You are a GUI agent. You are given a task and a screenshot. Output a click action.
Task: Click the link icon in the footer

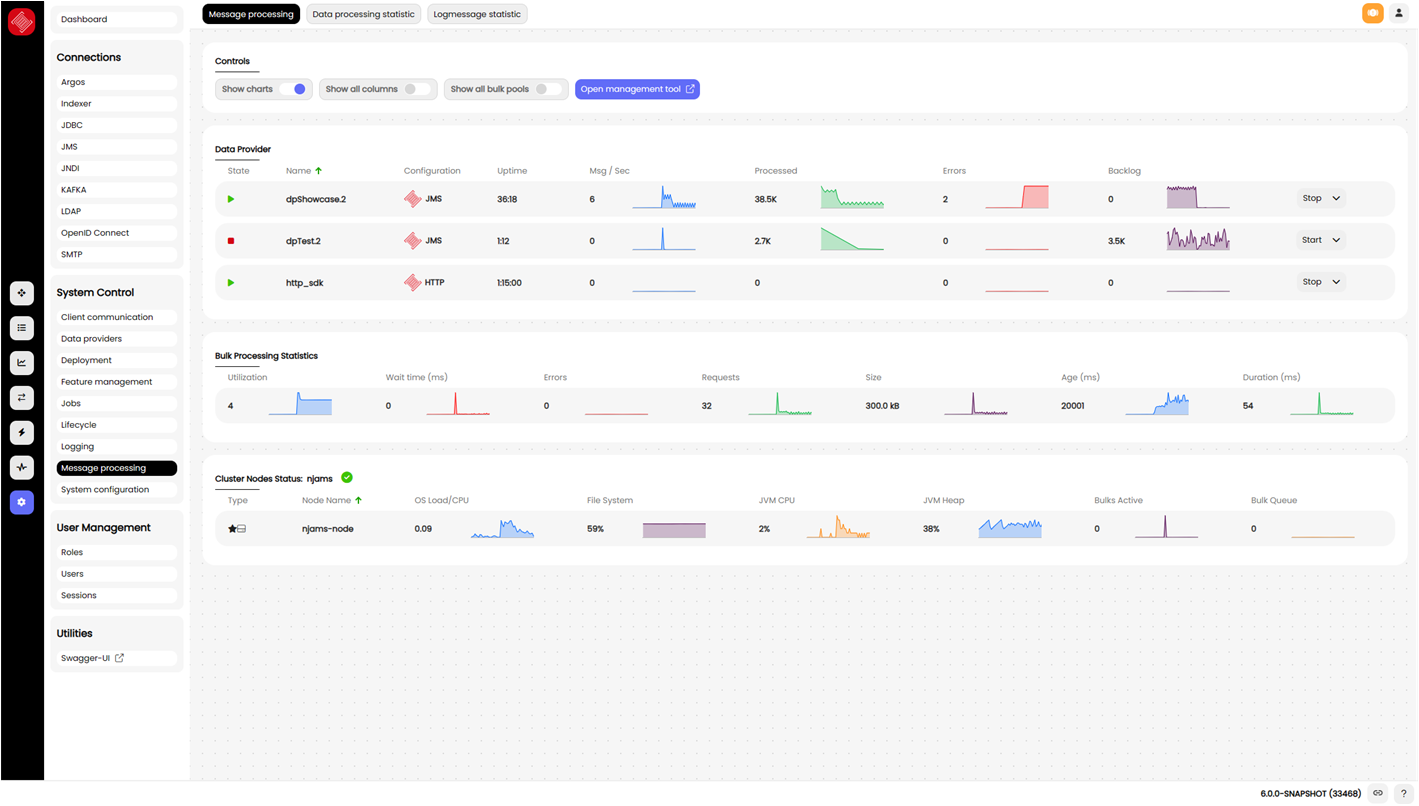[1378, 793]
